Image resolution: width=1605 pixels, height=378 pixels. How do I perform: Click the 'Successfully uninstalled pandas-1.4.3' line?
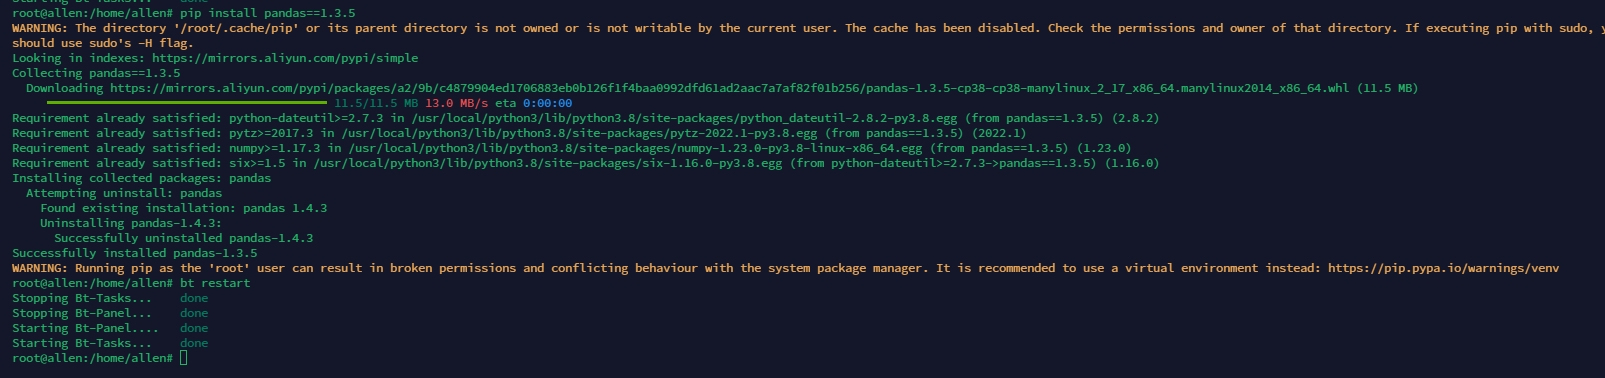click(x=184, y=238)
